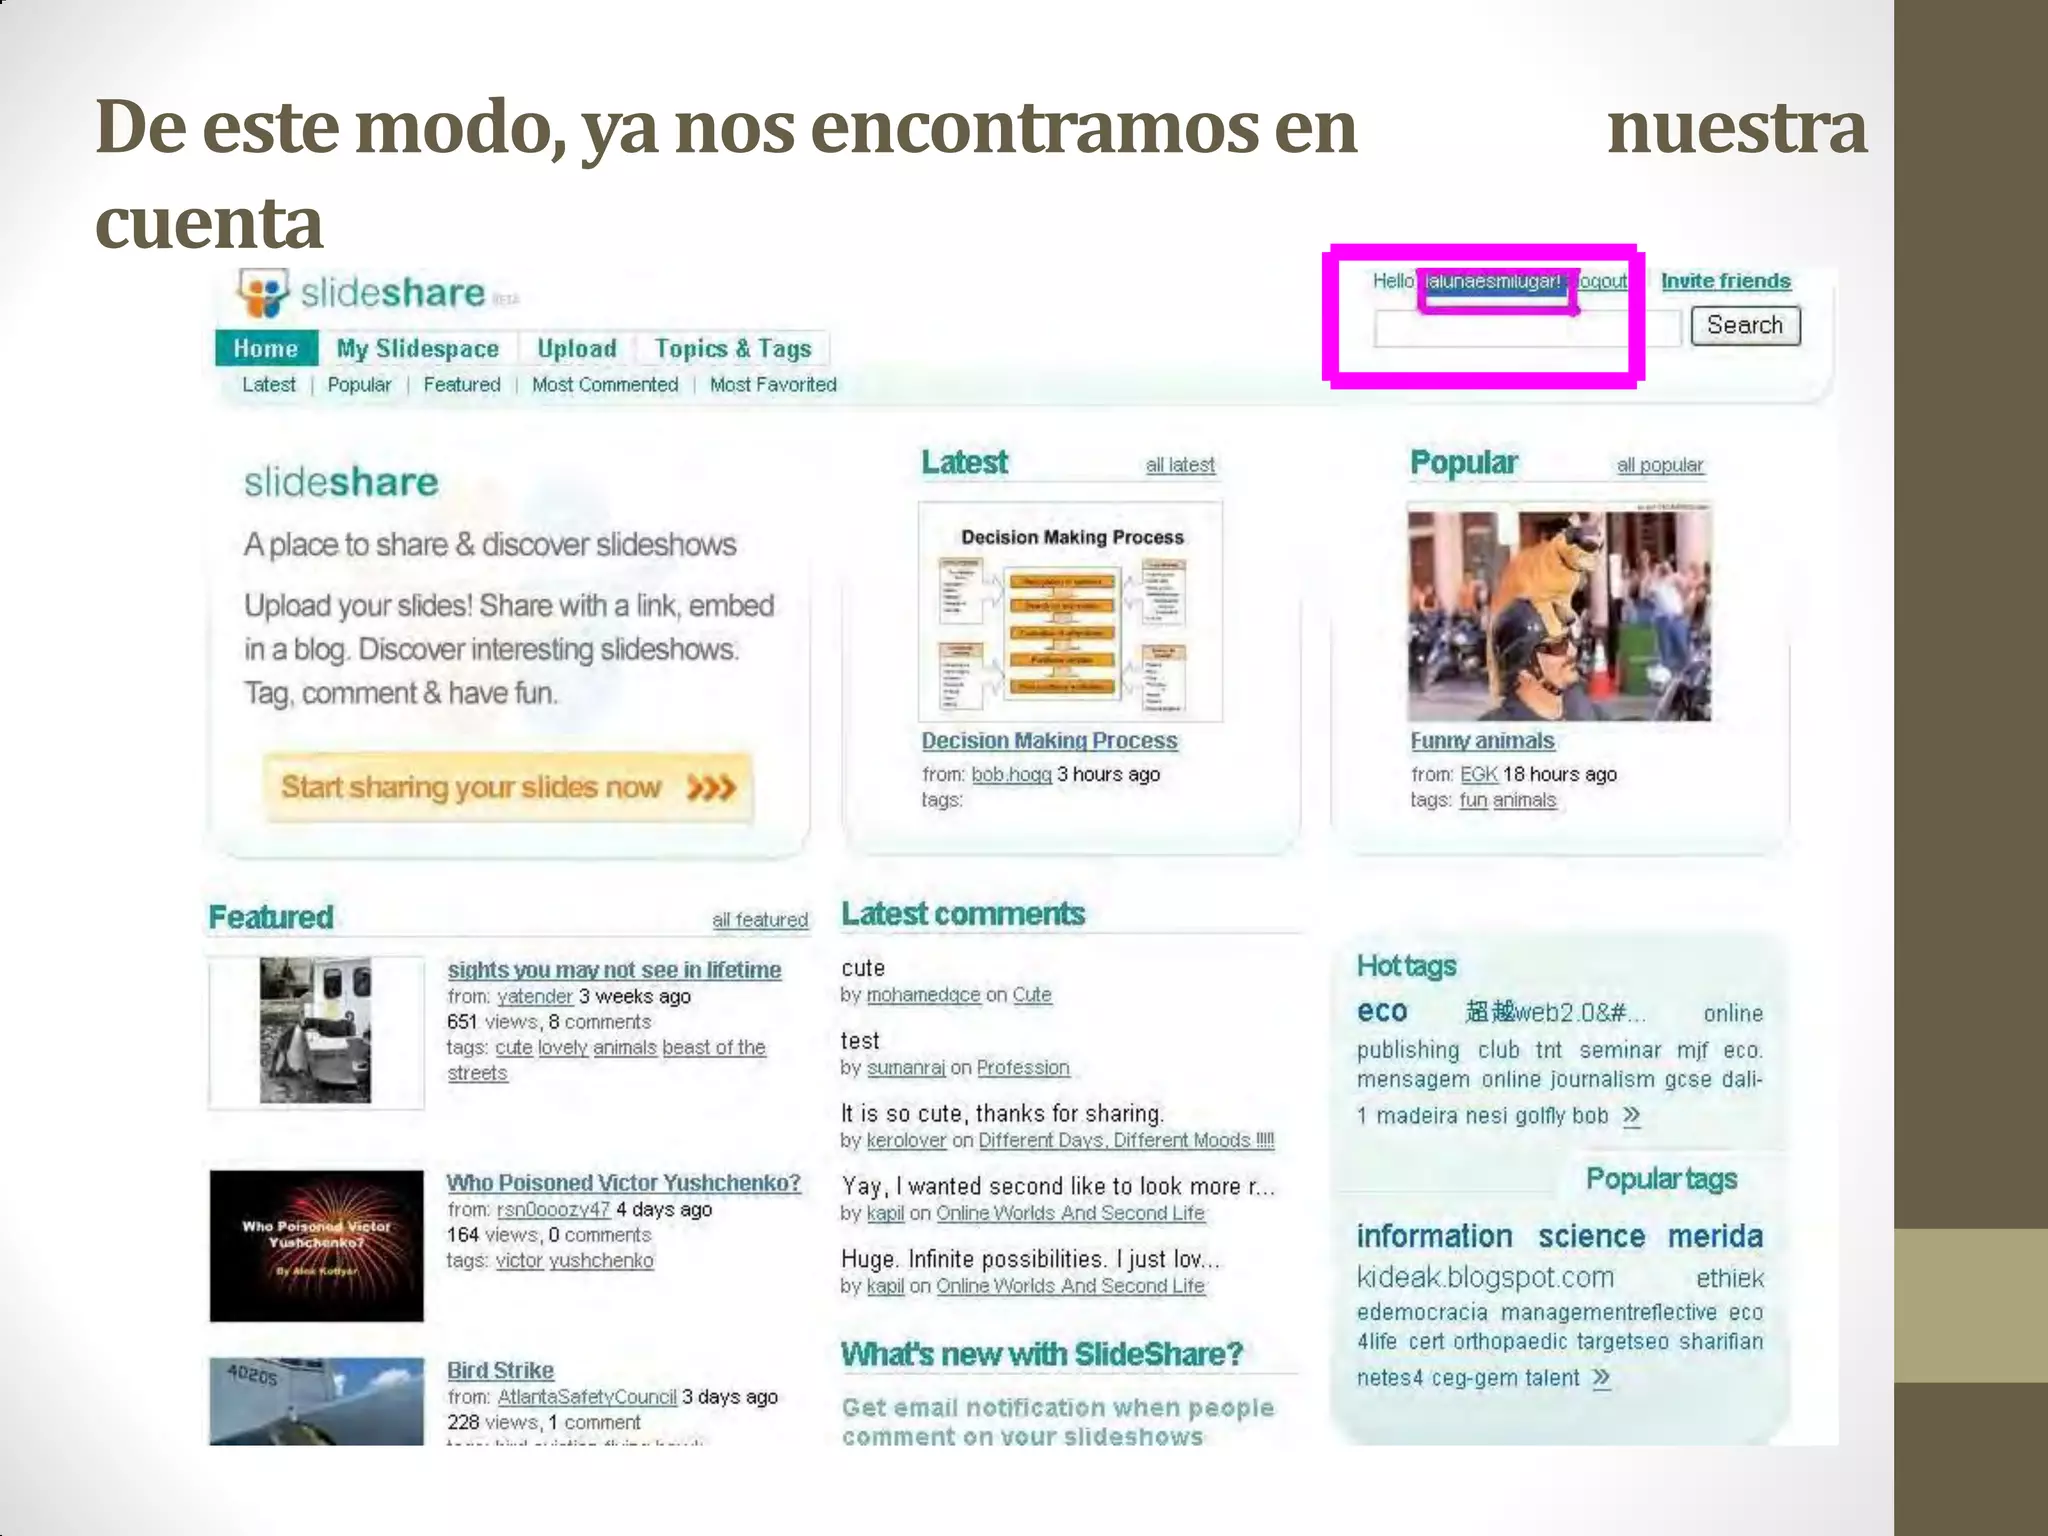Open the sumanraj commenter link
The image size is (2048, 1536).
tap(906, 1068)
